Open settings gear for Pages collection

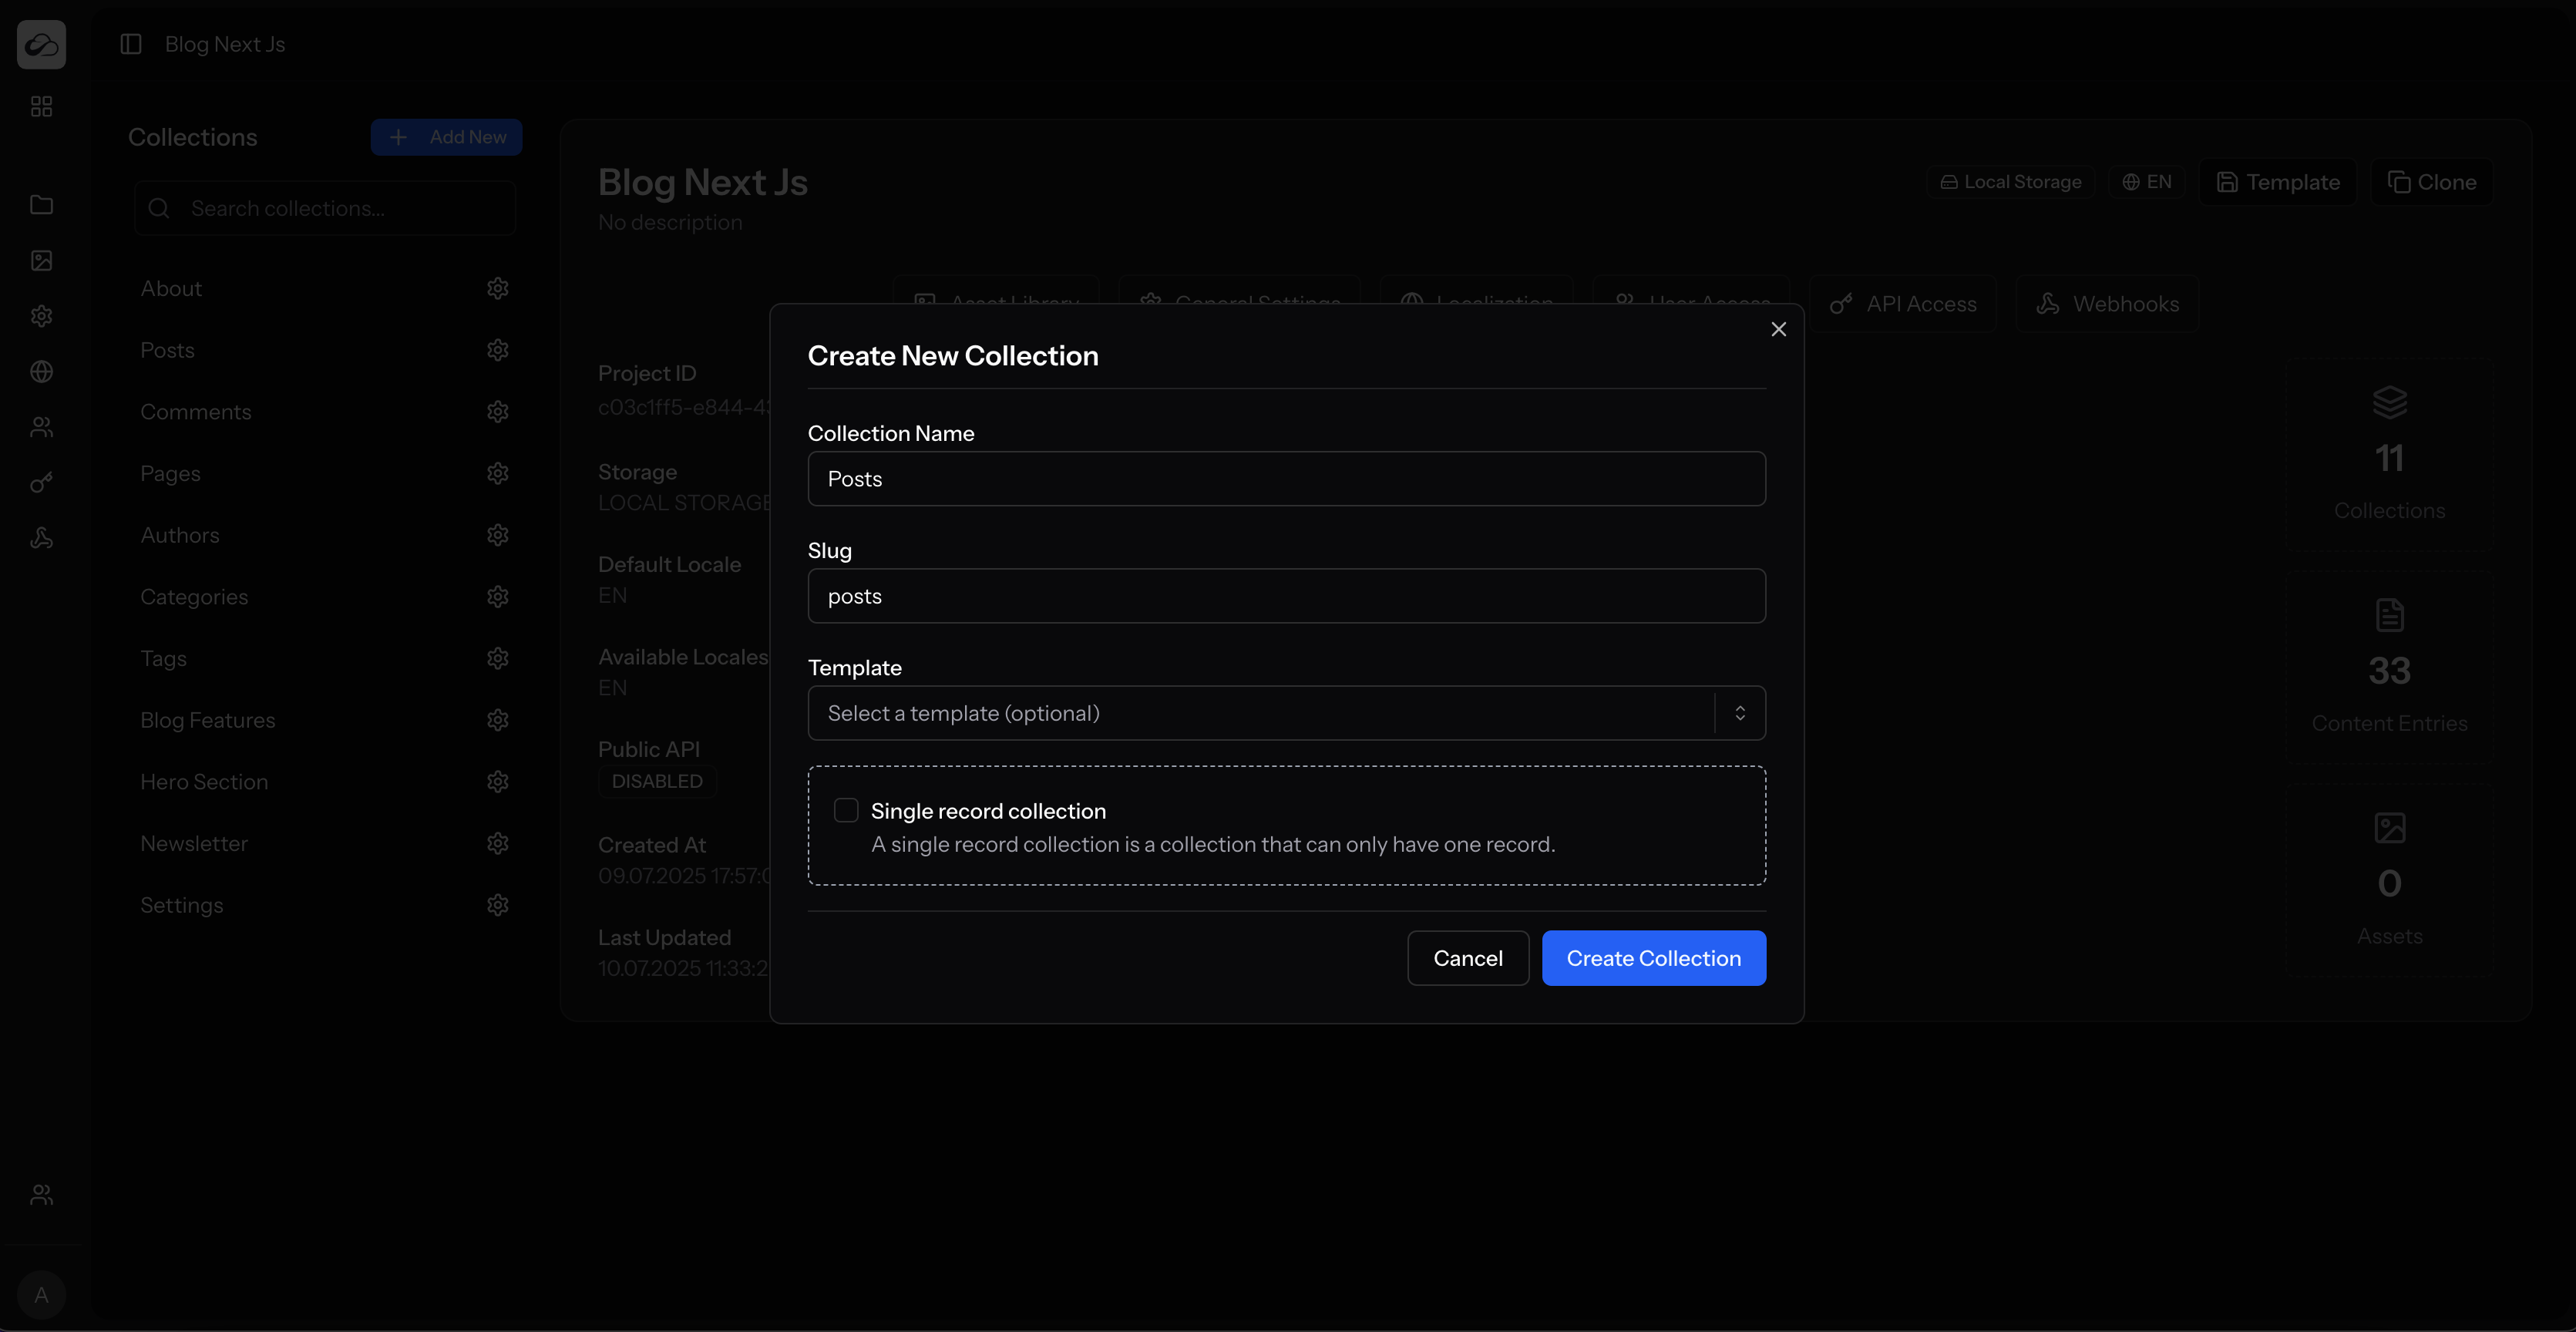click(498, 473)
